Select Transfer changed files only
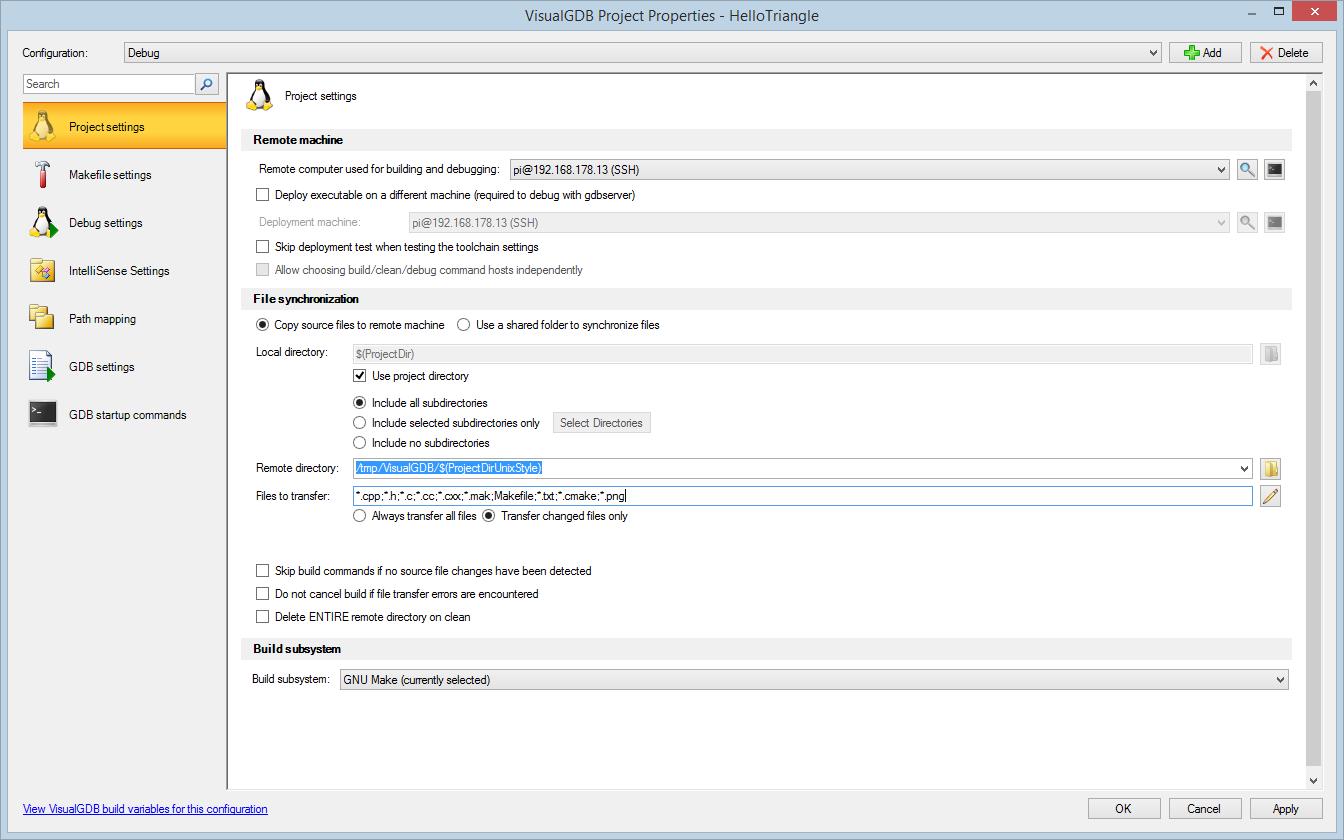Screen dimensions: 1344x840 point(489,516)
